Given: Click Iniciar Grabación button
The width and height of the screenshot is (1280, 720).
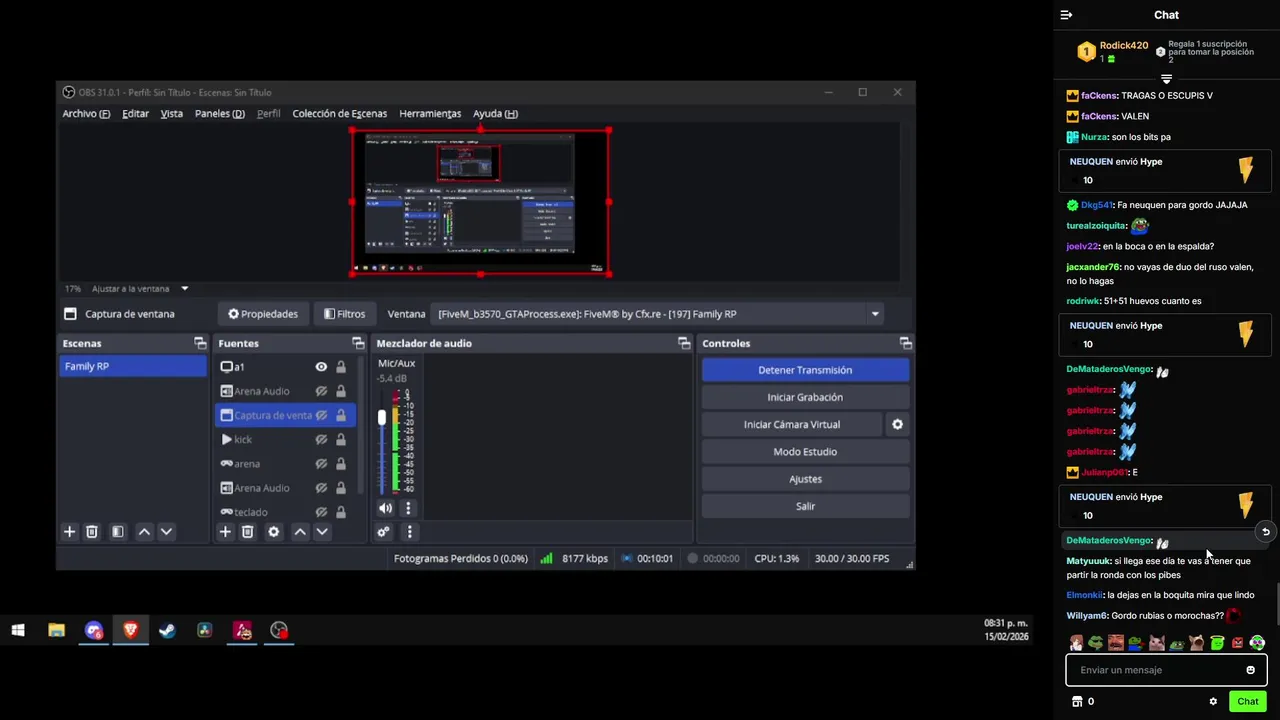Looking at the screenshot, I should click(x=805, y=397).
